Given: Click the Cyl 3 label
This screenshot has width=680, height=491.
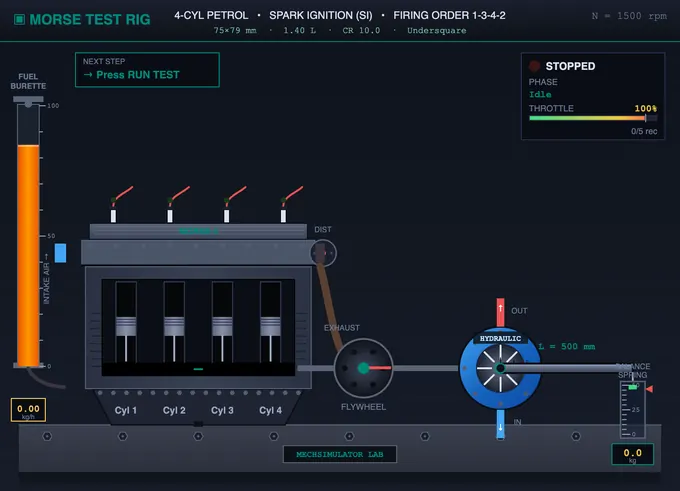Looking at the screenshot, I should pyautogui.click(x=222, y=410).
